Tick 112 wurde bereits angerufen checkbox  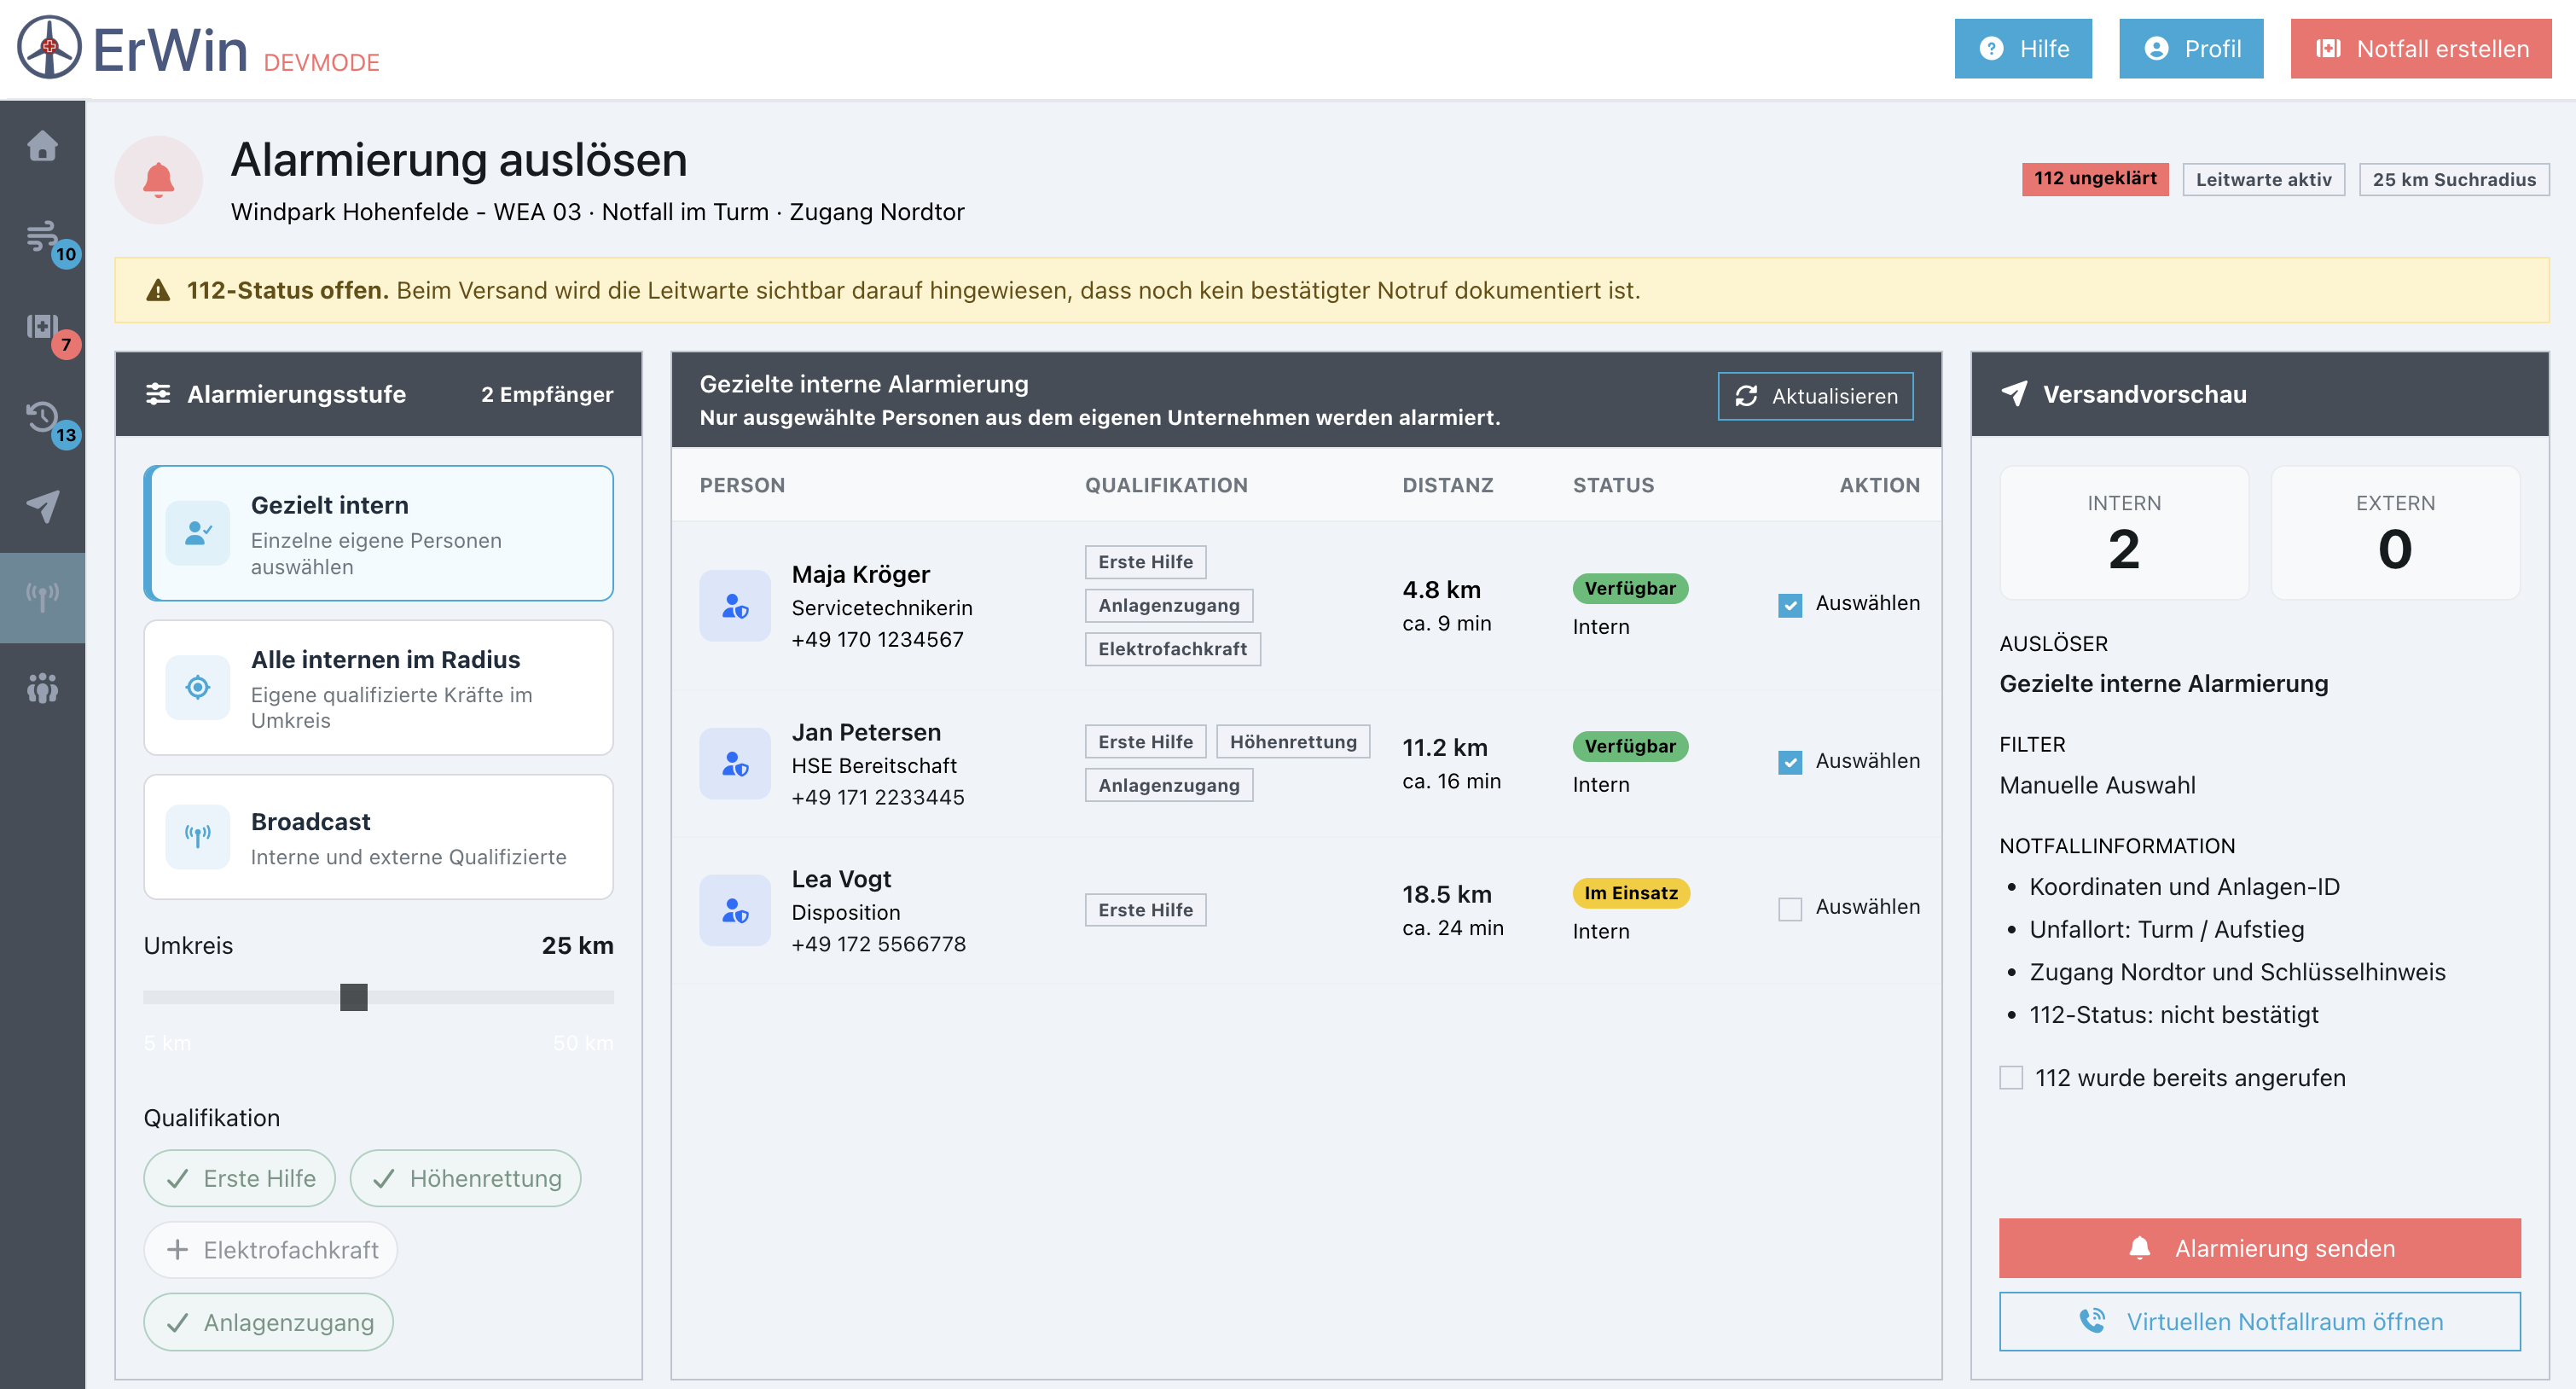coord(2011,1077)
